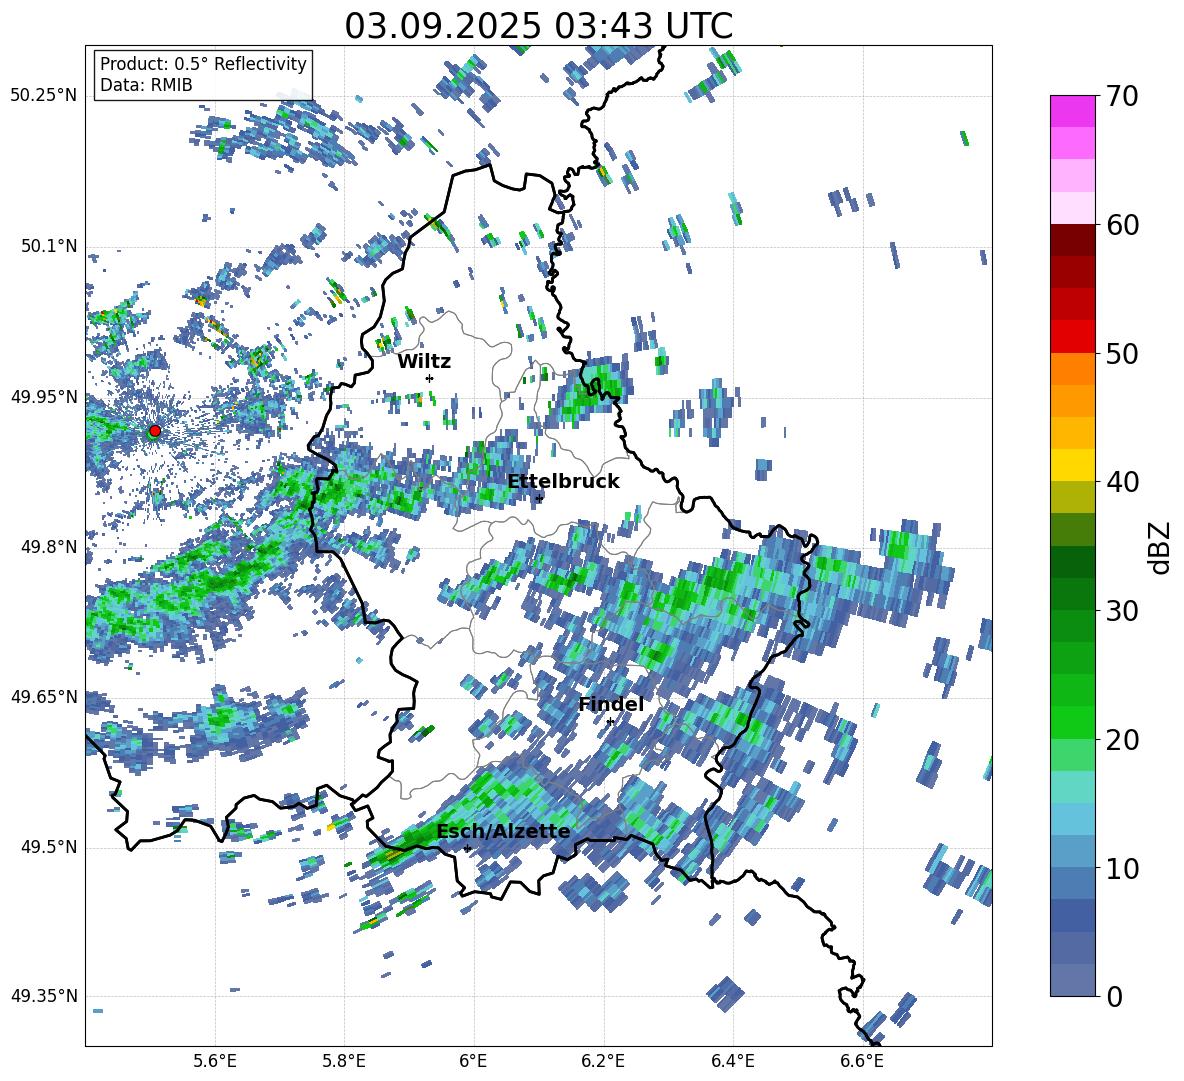Viewport: 1184px width, 1081px height.
Task: Click the Findel cross marker
Action: 610,722
